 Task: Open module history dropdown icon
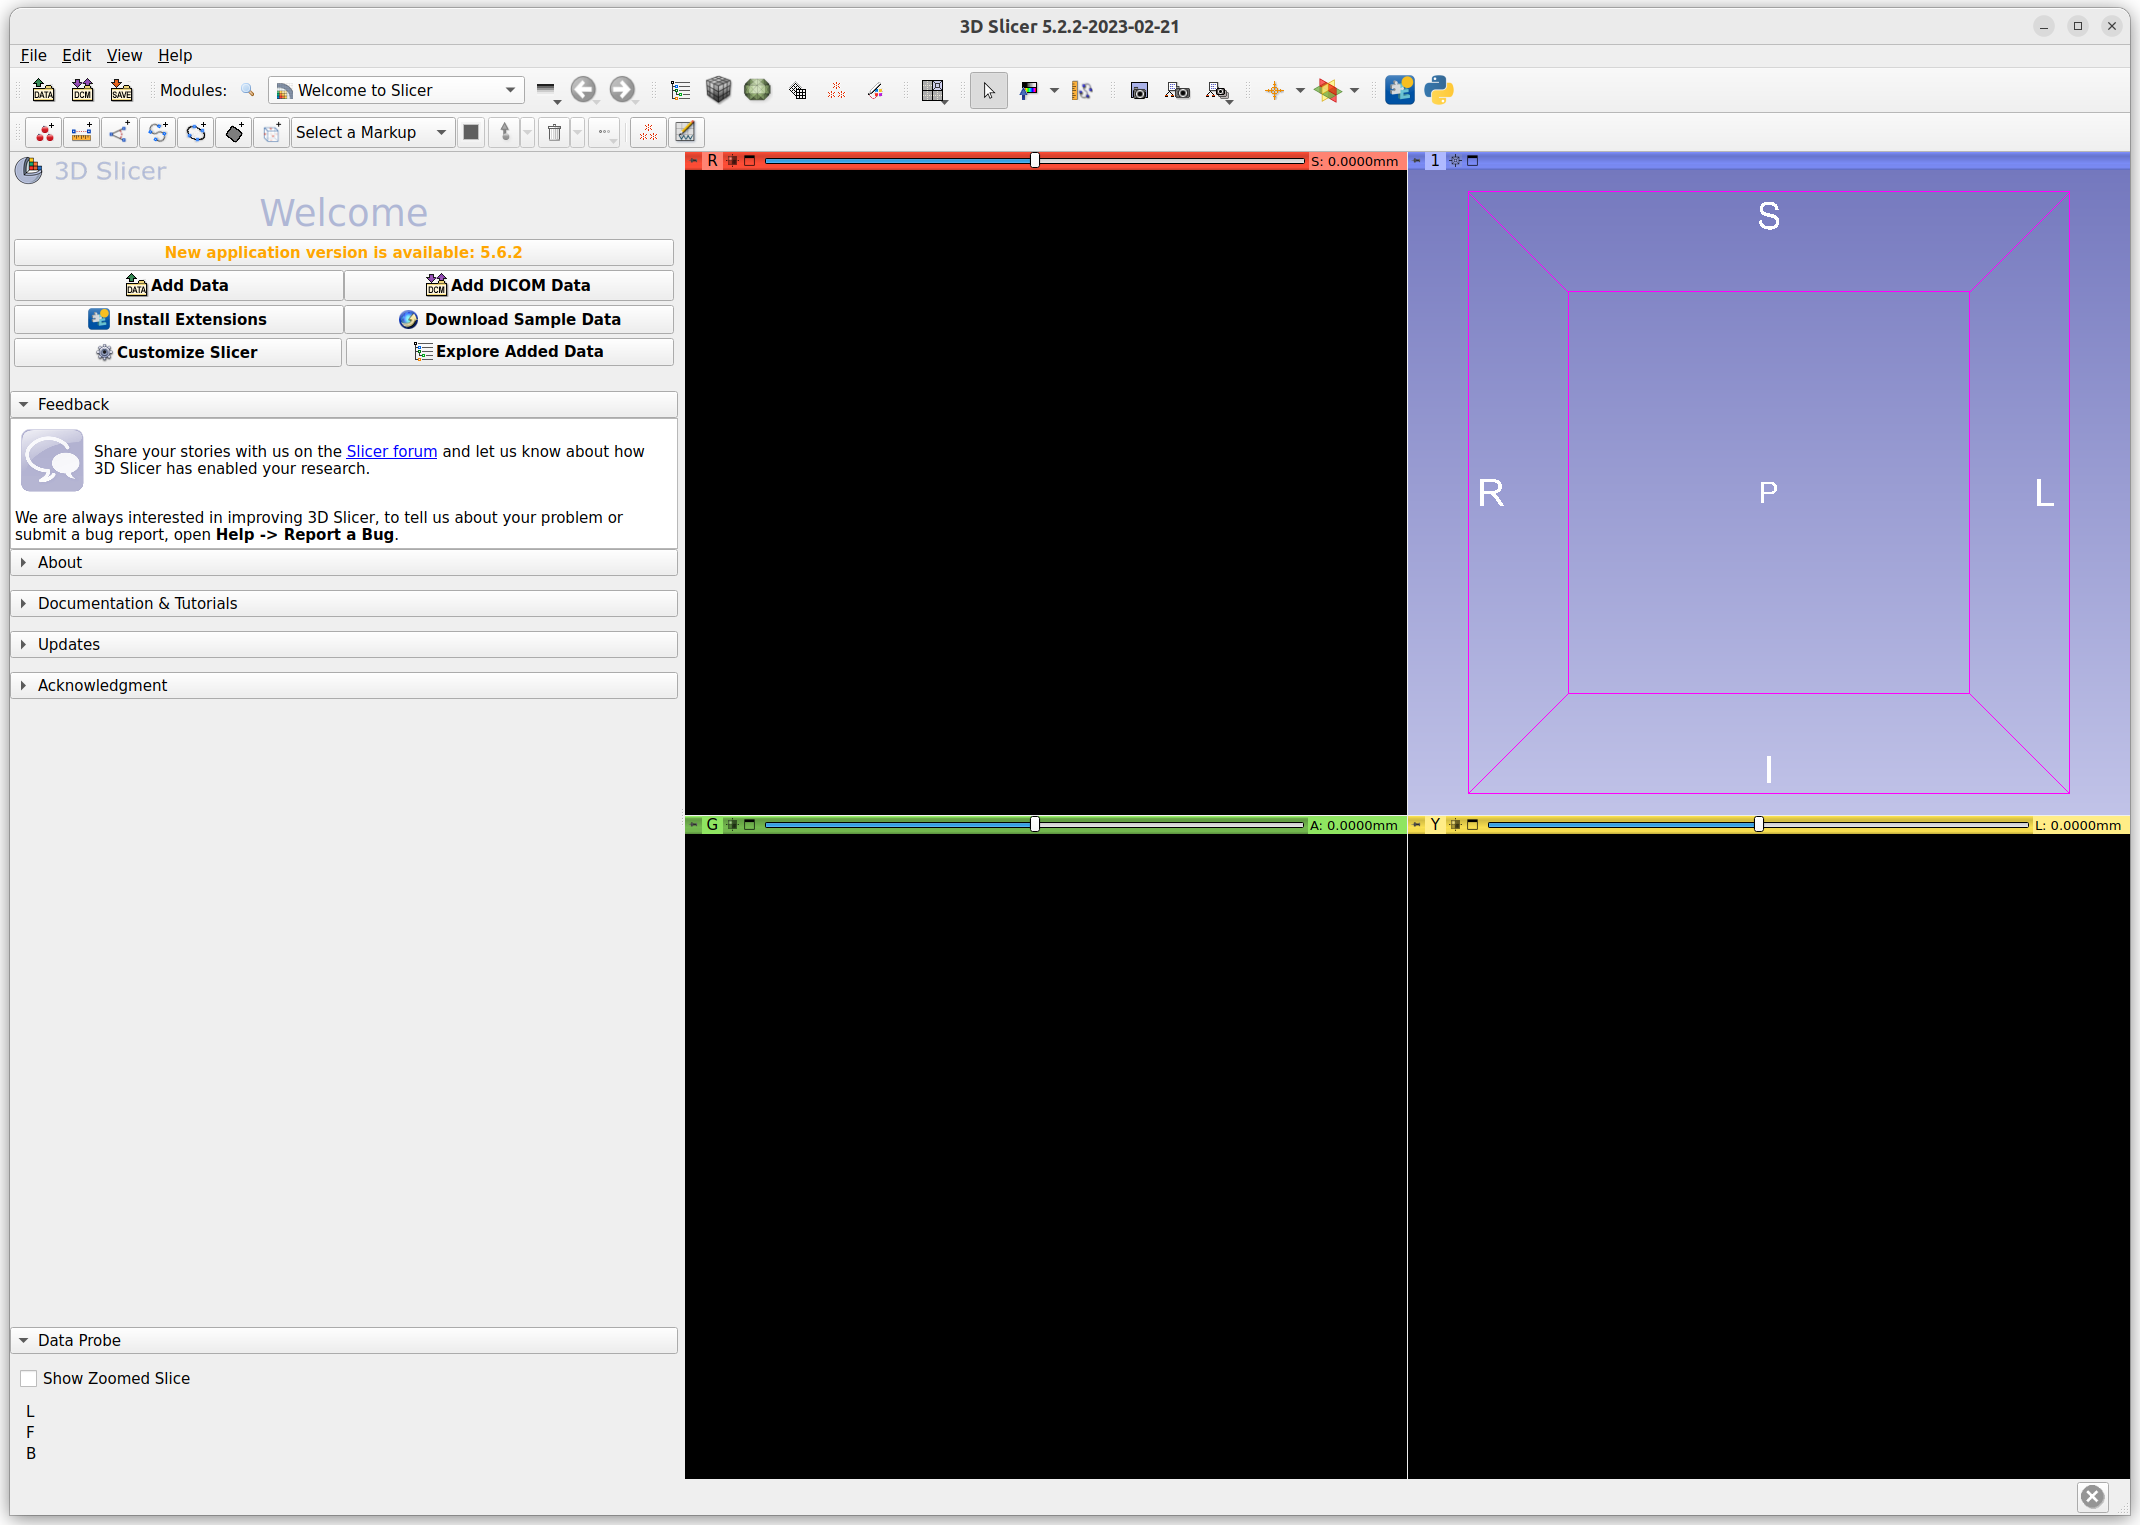click(546, 90)
